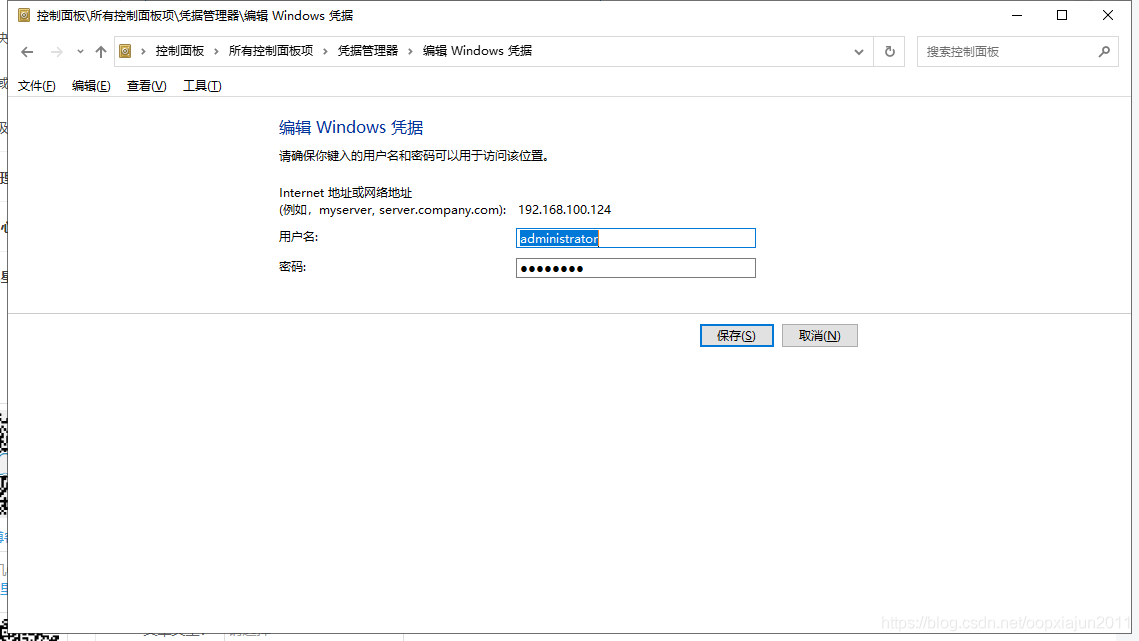Go back with the back arrow
Image resolution: width=1139 pixels, height=641 pixels.
(27, 52)
